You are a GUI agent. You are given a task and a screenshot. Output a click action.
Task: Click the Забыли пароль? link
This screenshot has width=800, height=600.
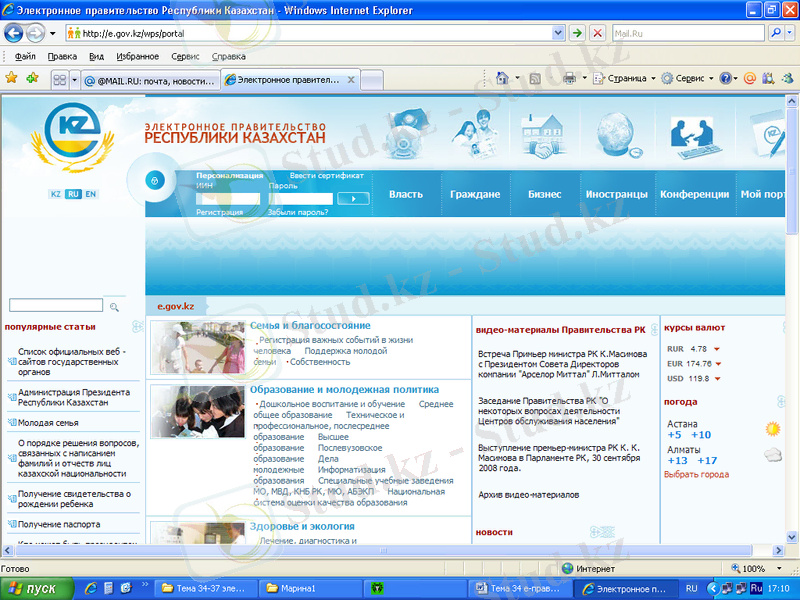click(298, 212)
